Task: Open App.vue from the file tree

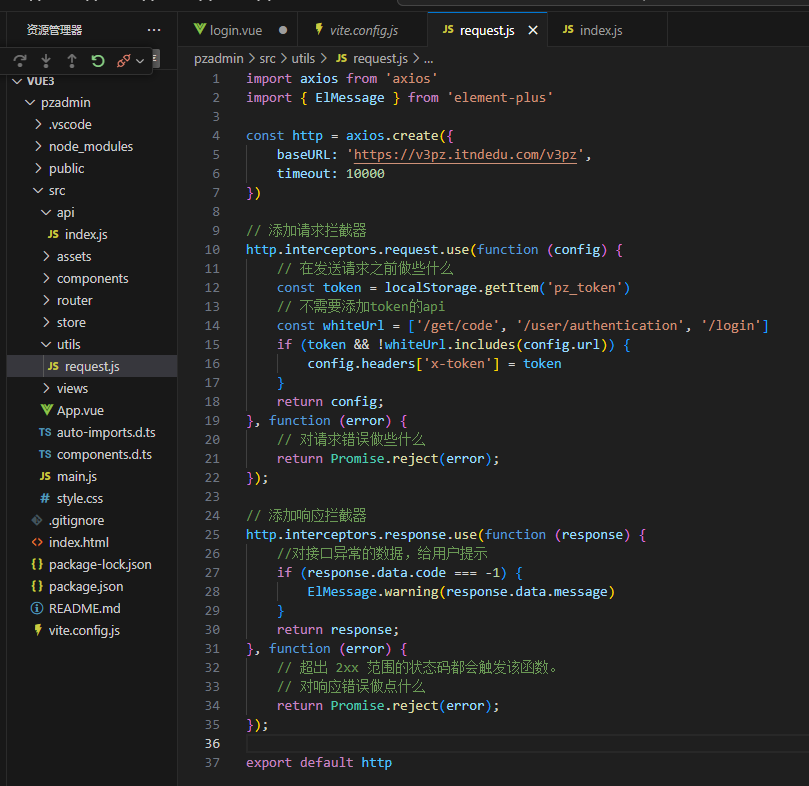Action: (80, 410)
